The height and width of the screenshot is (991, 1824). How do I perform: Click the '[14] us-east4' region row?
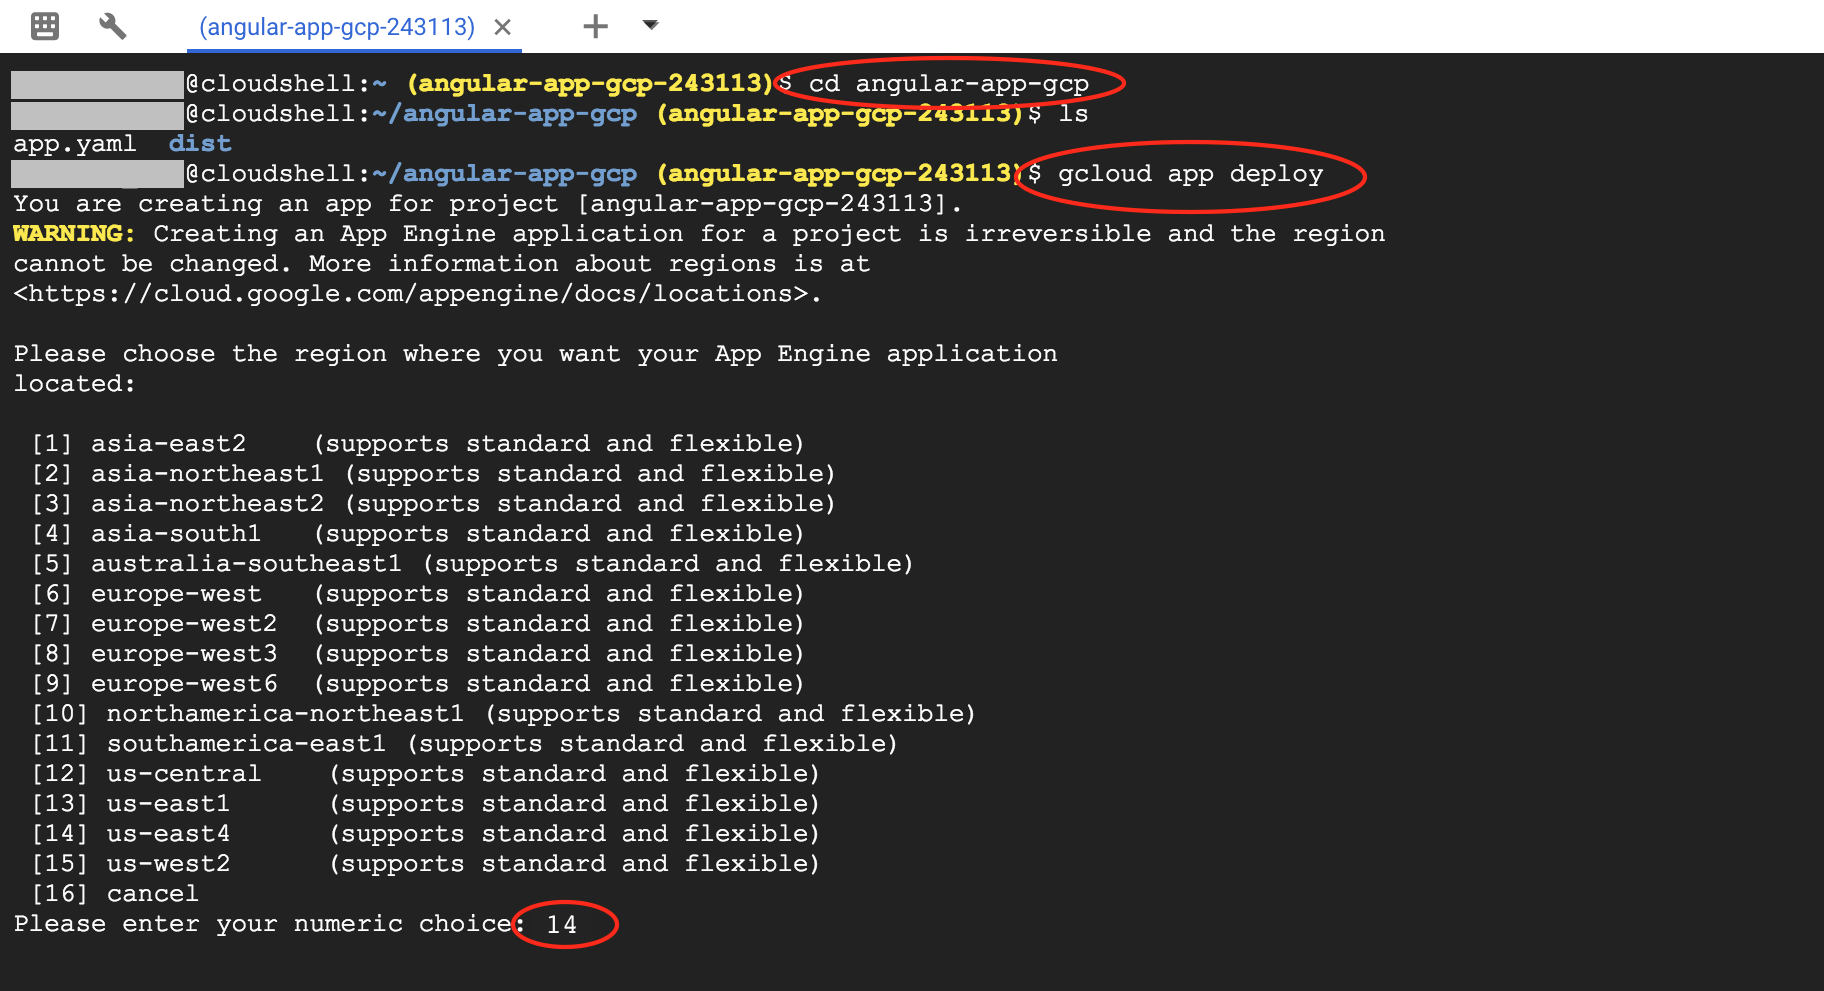426,834
